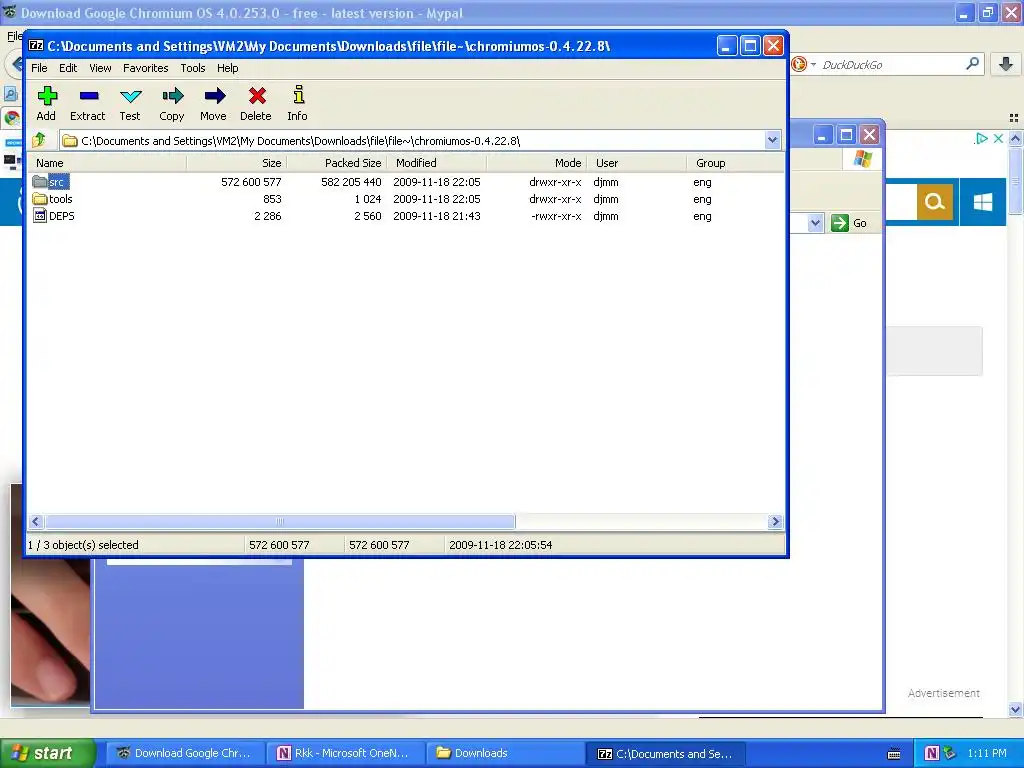Image resolution: width=1024 pixels, height=768 pixels.
Task: Click the Extract toolbar icon
Action: (89, 96)
